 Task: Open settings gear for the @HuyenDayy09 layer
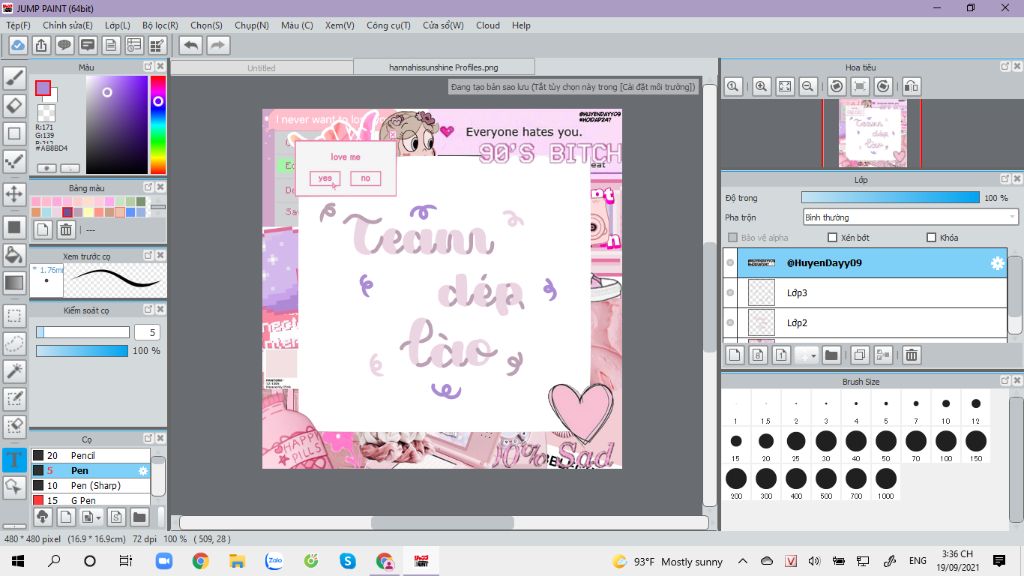click(997, 263)
